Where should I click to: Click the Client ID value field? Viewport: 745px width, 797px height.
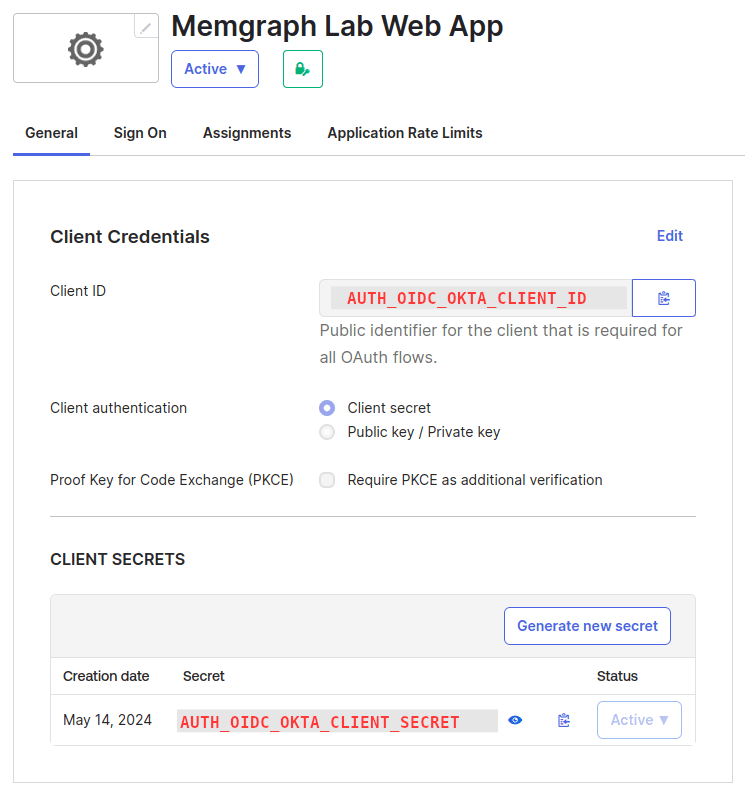click(476, 298)
